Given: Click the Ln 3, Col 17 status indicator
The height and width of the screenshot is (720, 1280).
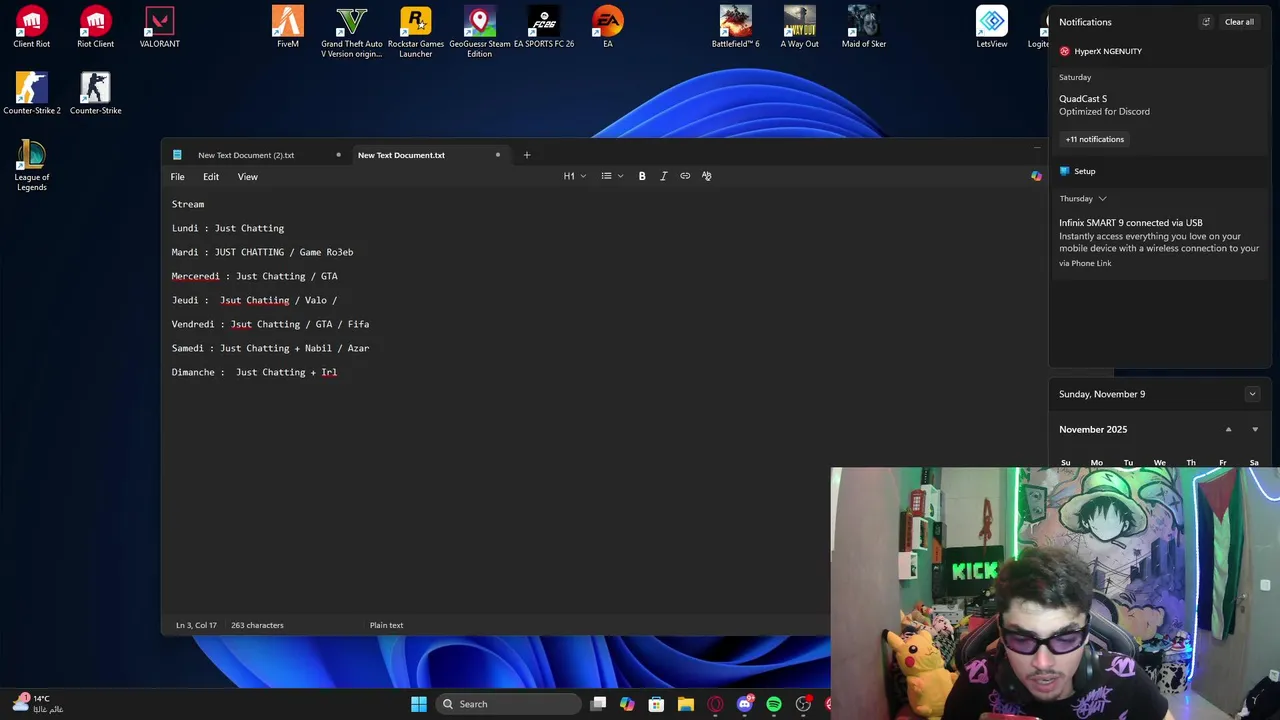Looking at the screenshot, I should pyautogui.click(x=196, y=625).
